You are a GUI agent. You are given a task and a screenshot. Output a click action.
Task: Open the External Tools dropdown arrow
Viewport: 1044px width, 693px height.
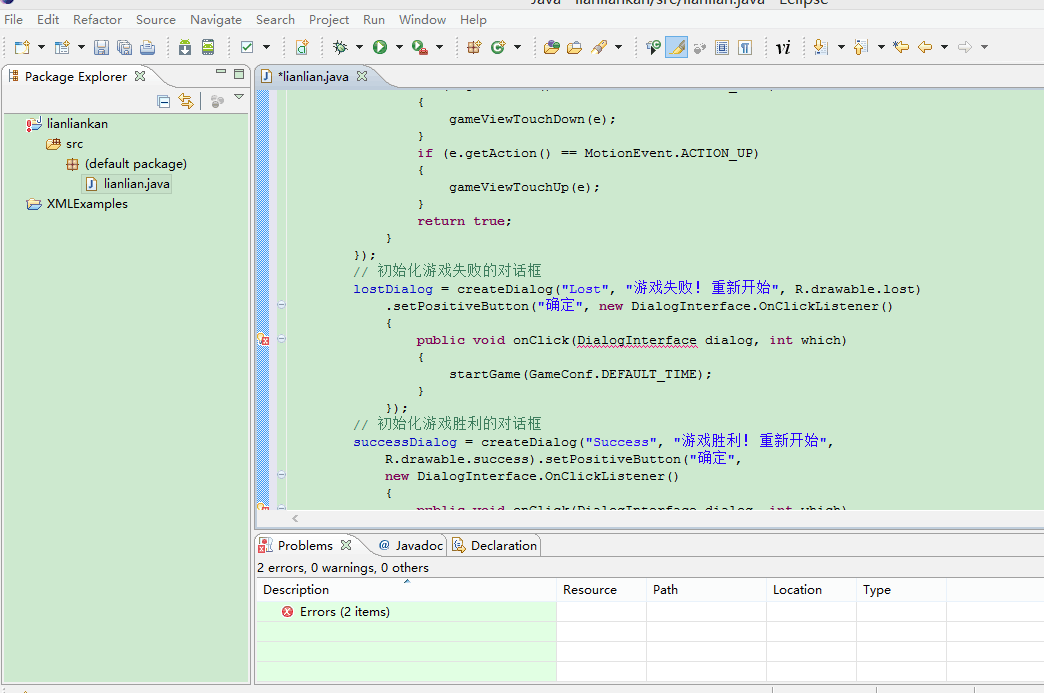[x=439, y=47]
